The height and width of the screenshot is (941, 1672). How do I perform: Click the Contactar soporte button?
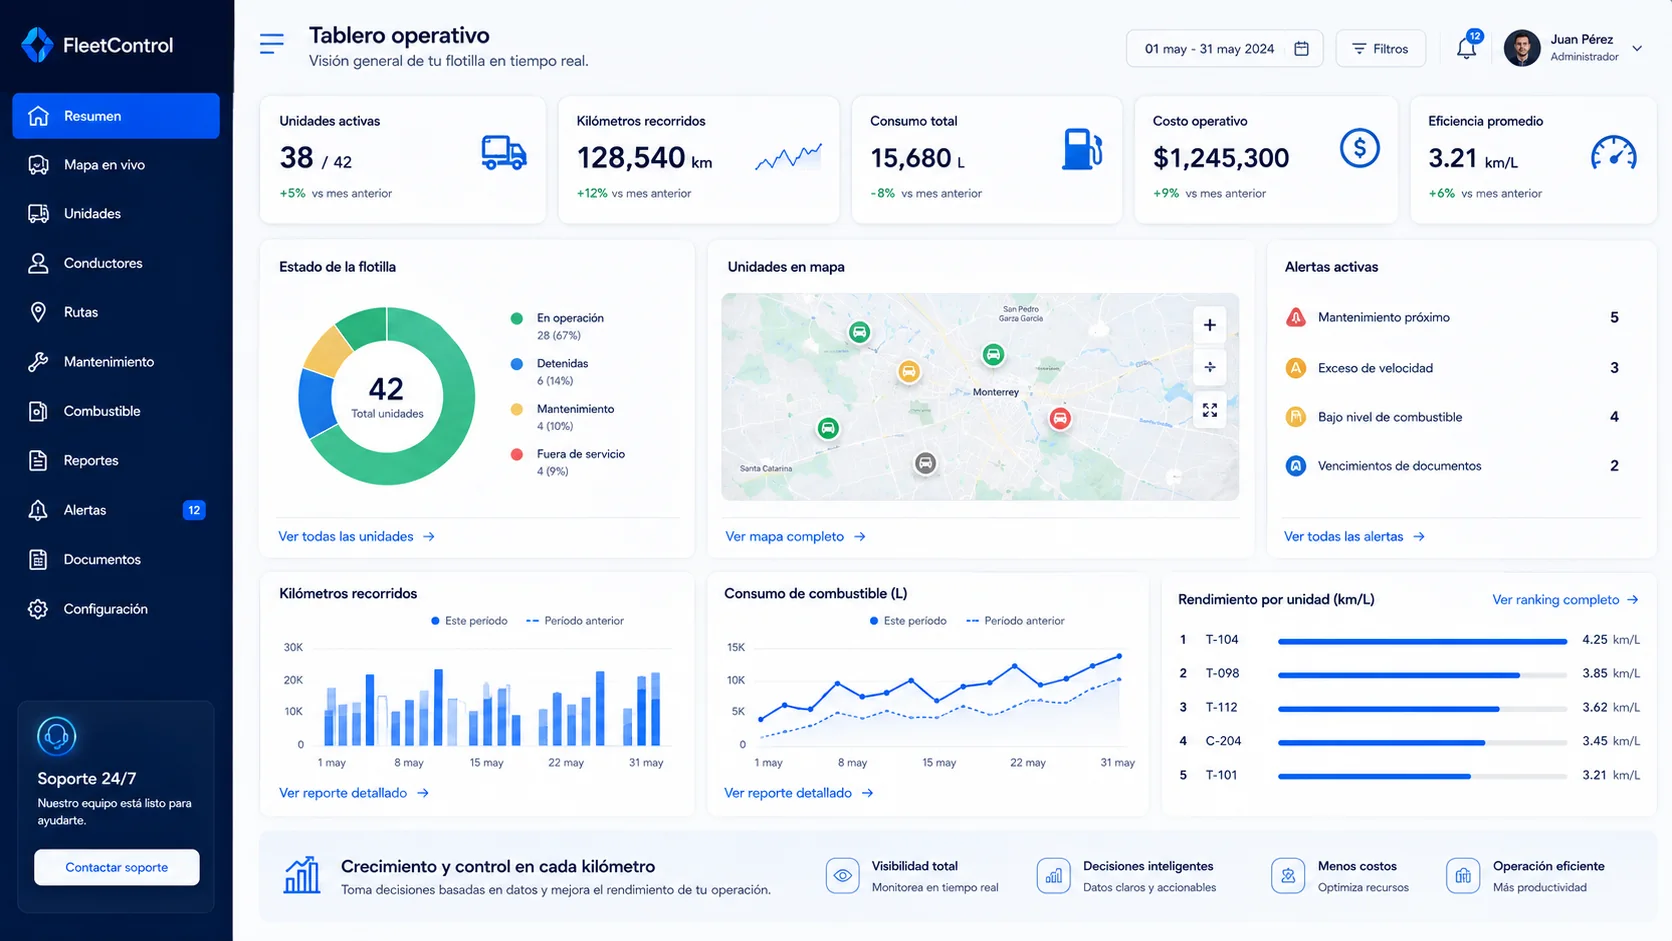(117, 867)
